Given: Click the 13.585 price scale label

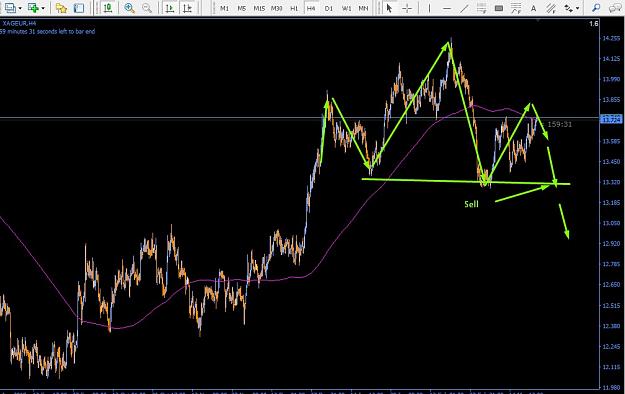Looking at the screenshot, I should click(x=611, y=141).
